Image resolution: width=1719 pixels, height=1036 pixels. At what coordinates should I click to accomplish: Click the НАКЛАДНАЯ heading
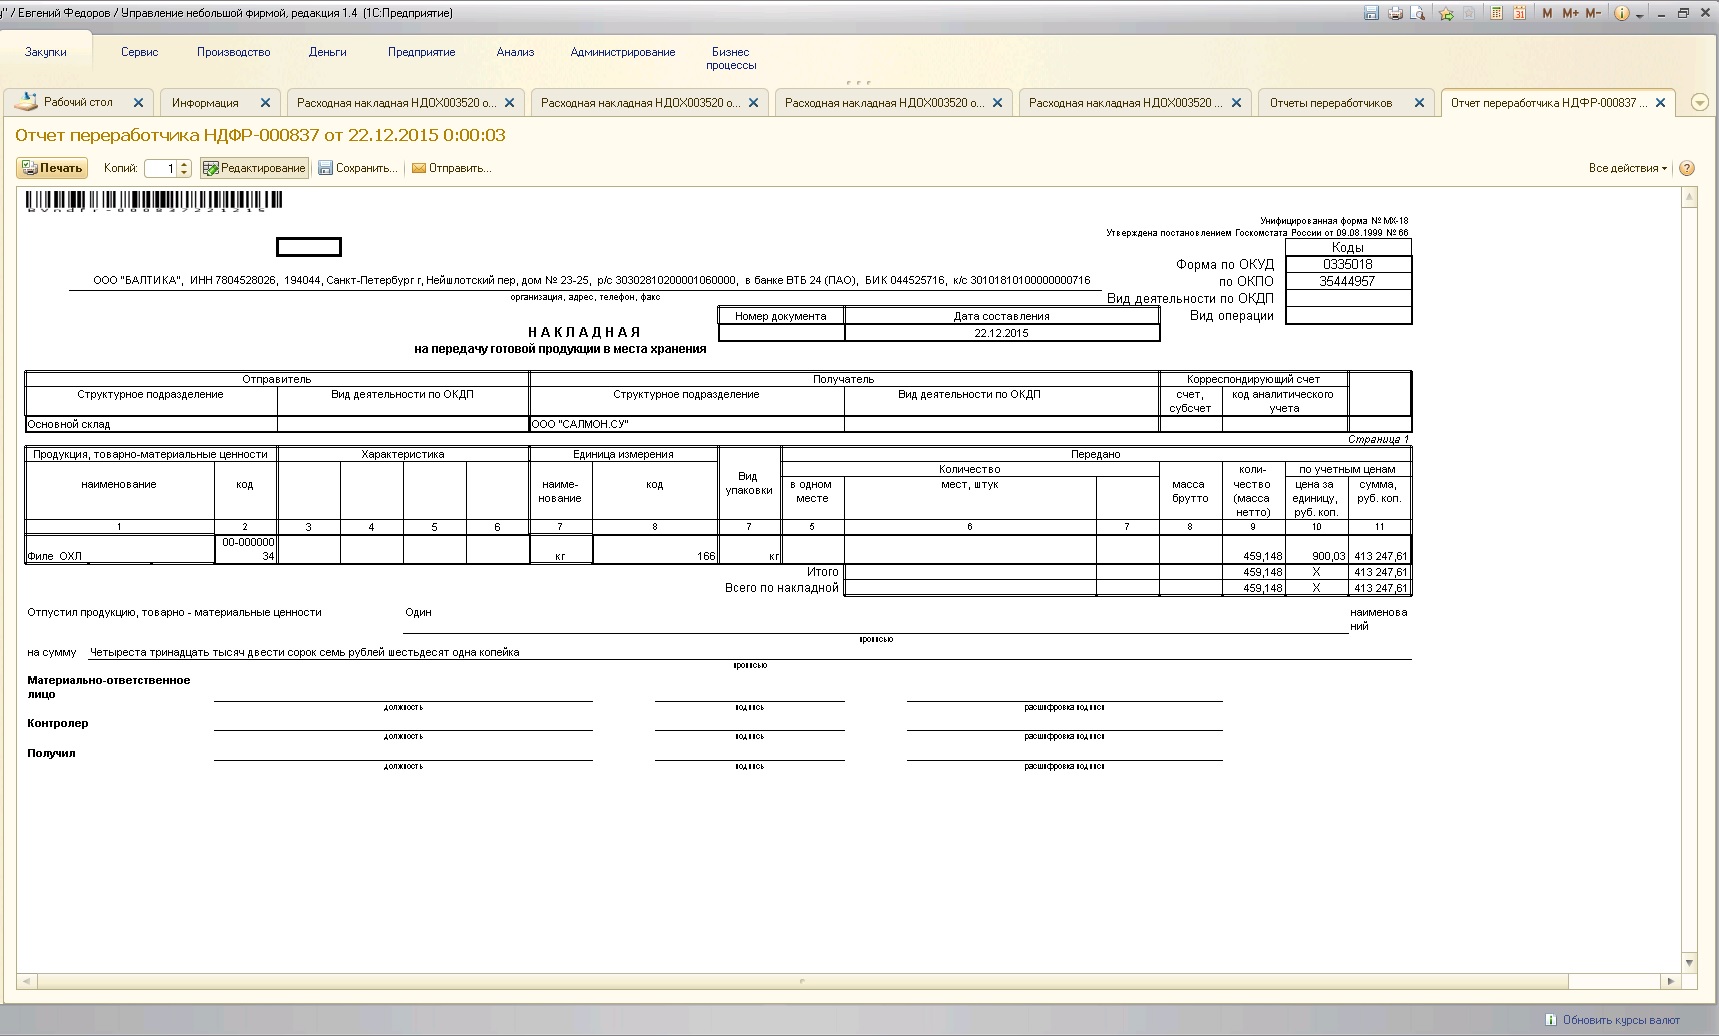point(585,332)
